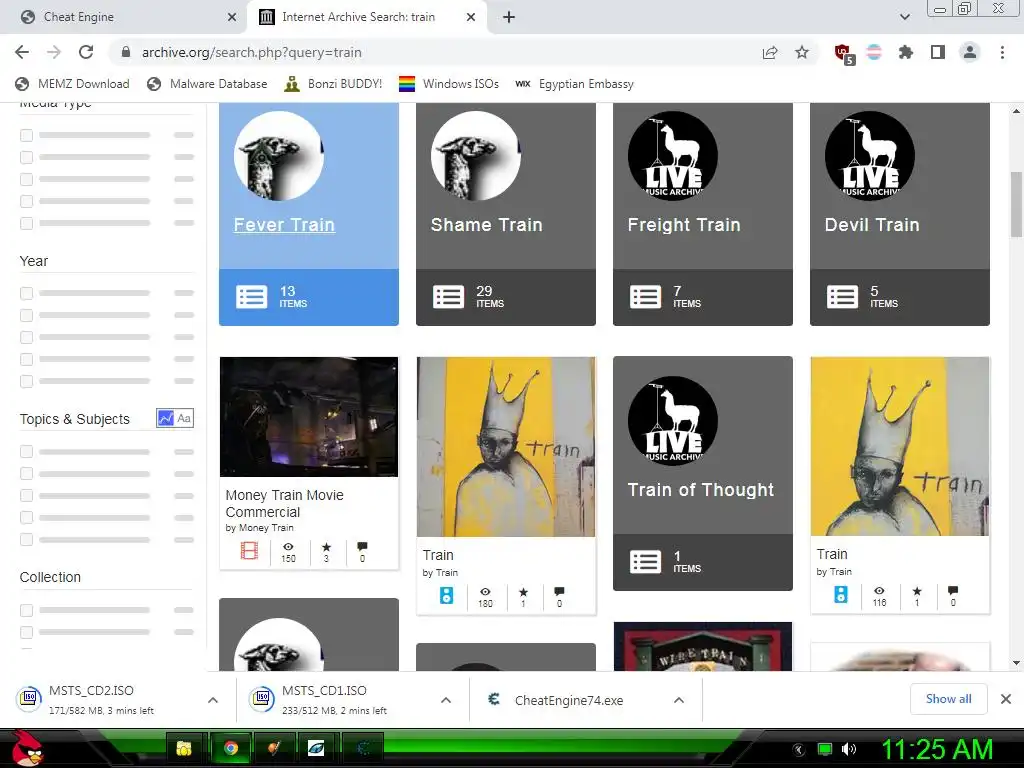Click list icon on Devil Train card
Image resolution: width=1024 pixels, height=768 pixels.
842,296
